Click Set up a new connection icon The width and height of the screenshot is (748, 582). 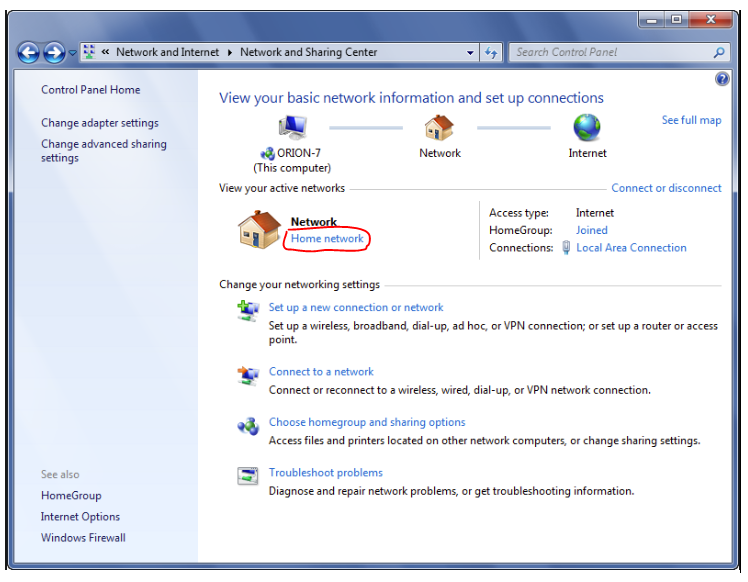248,311
